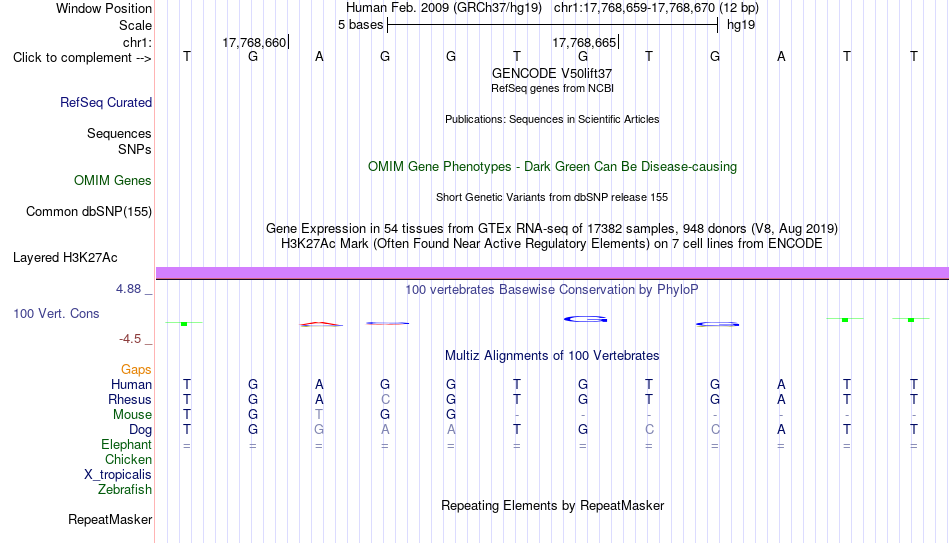Screen dimensions: 950x543
Task: Click the 17,768,665 position marker
Action: tap(585, 42)
